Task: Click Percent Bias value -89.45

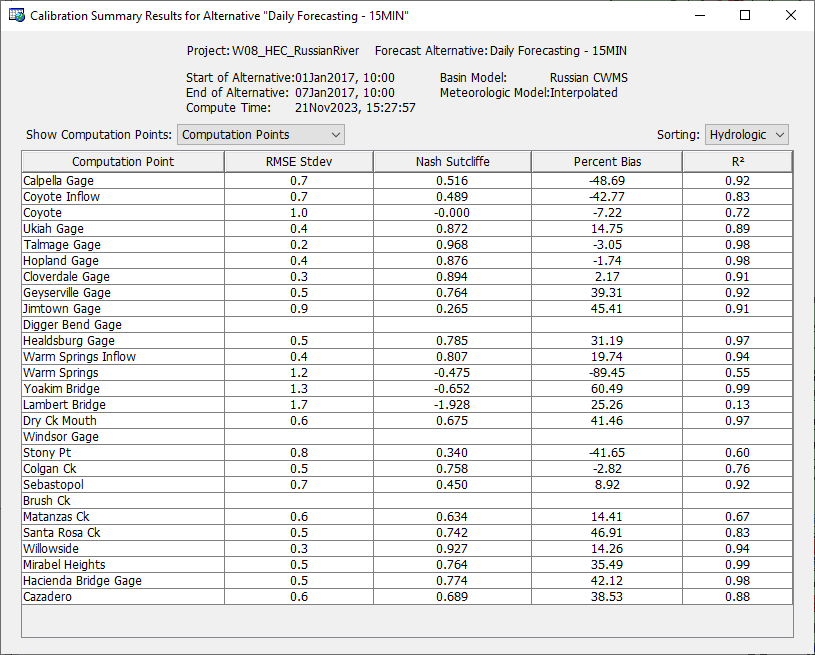Action: [x=607, y=373]
